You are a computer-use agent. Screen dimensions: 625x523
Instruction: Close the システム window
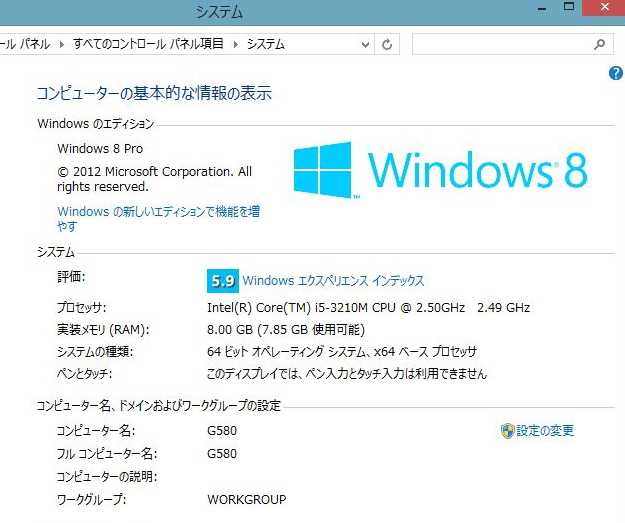604,8
